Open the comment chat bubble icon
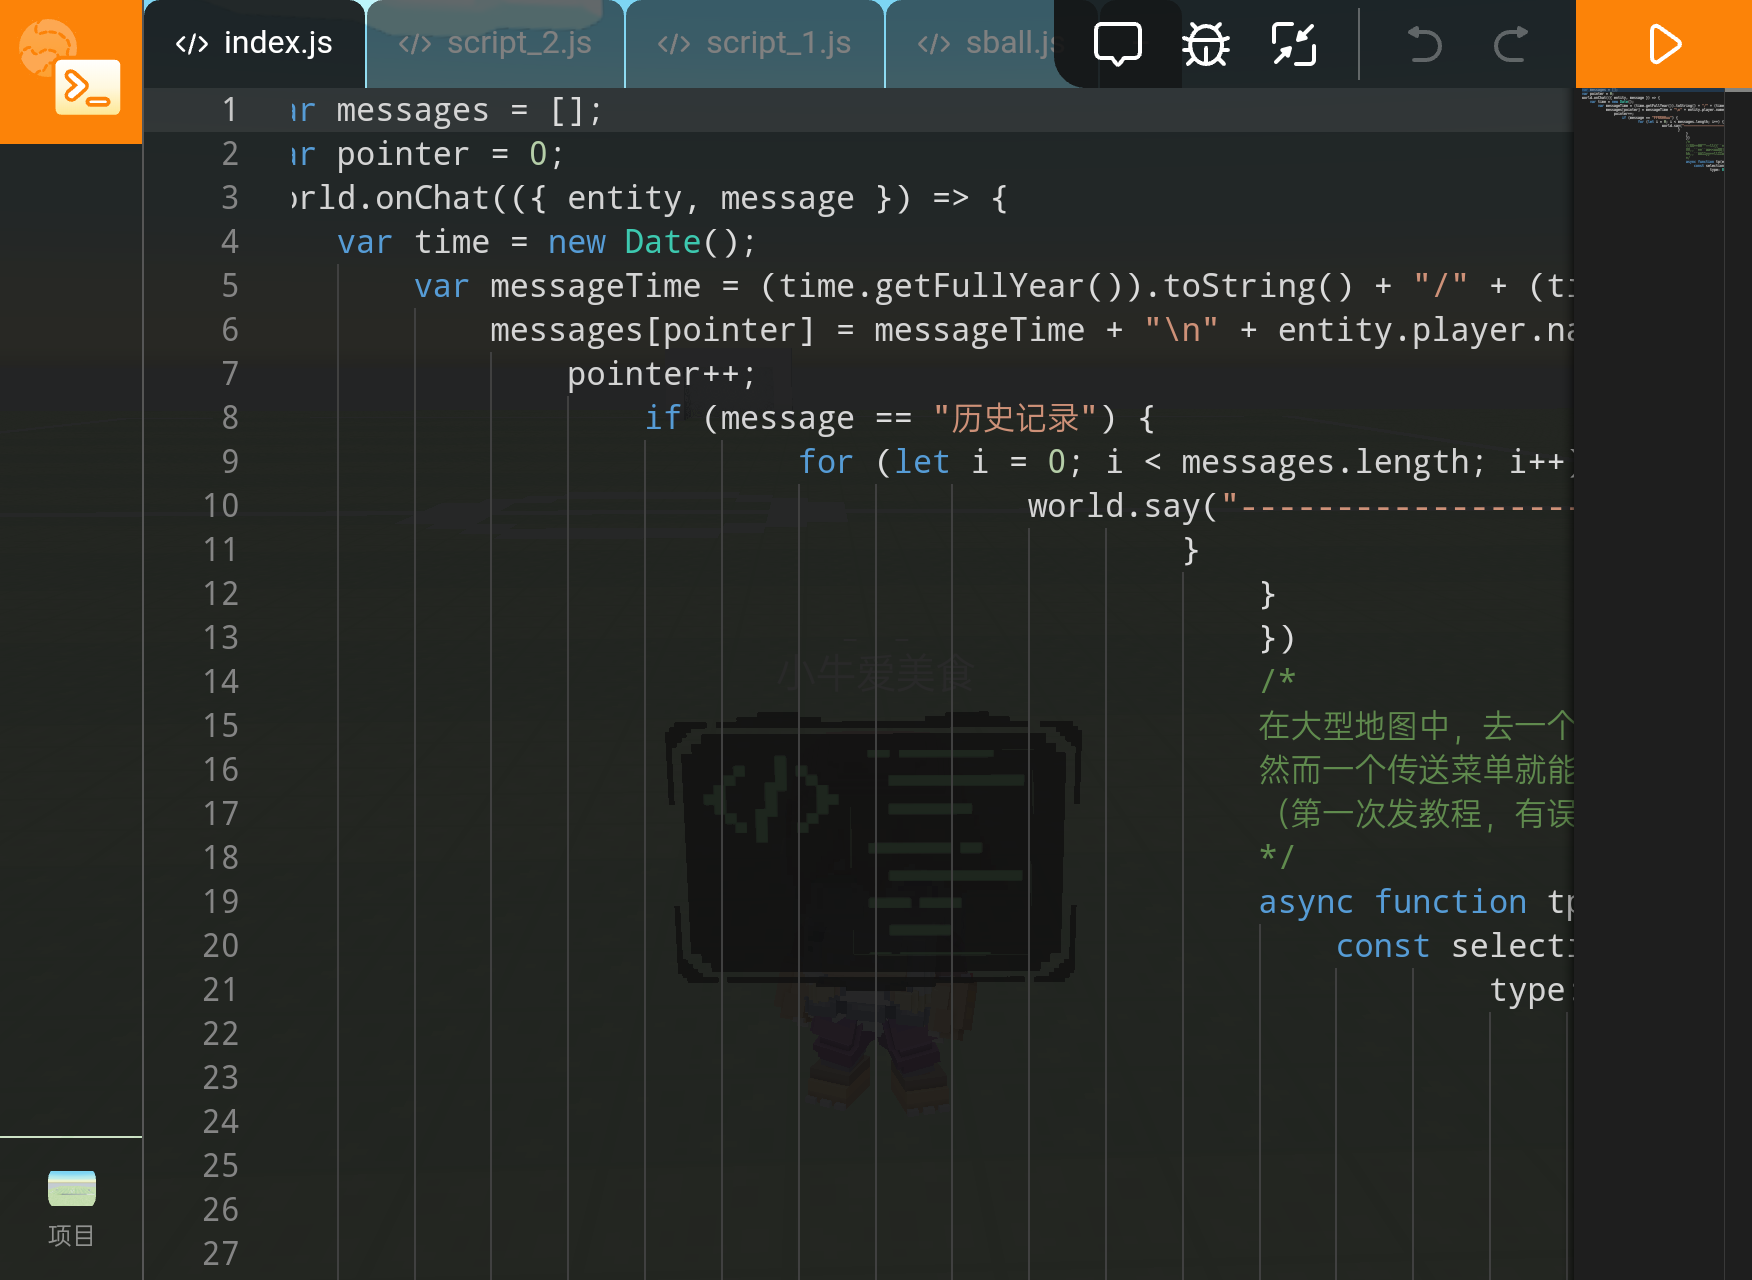 point(1118,44)
